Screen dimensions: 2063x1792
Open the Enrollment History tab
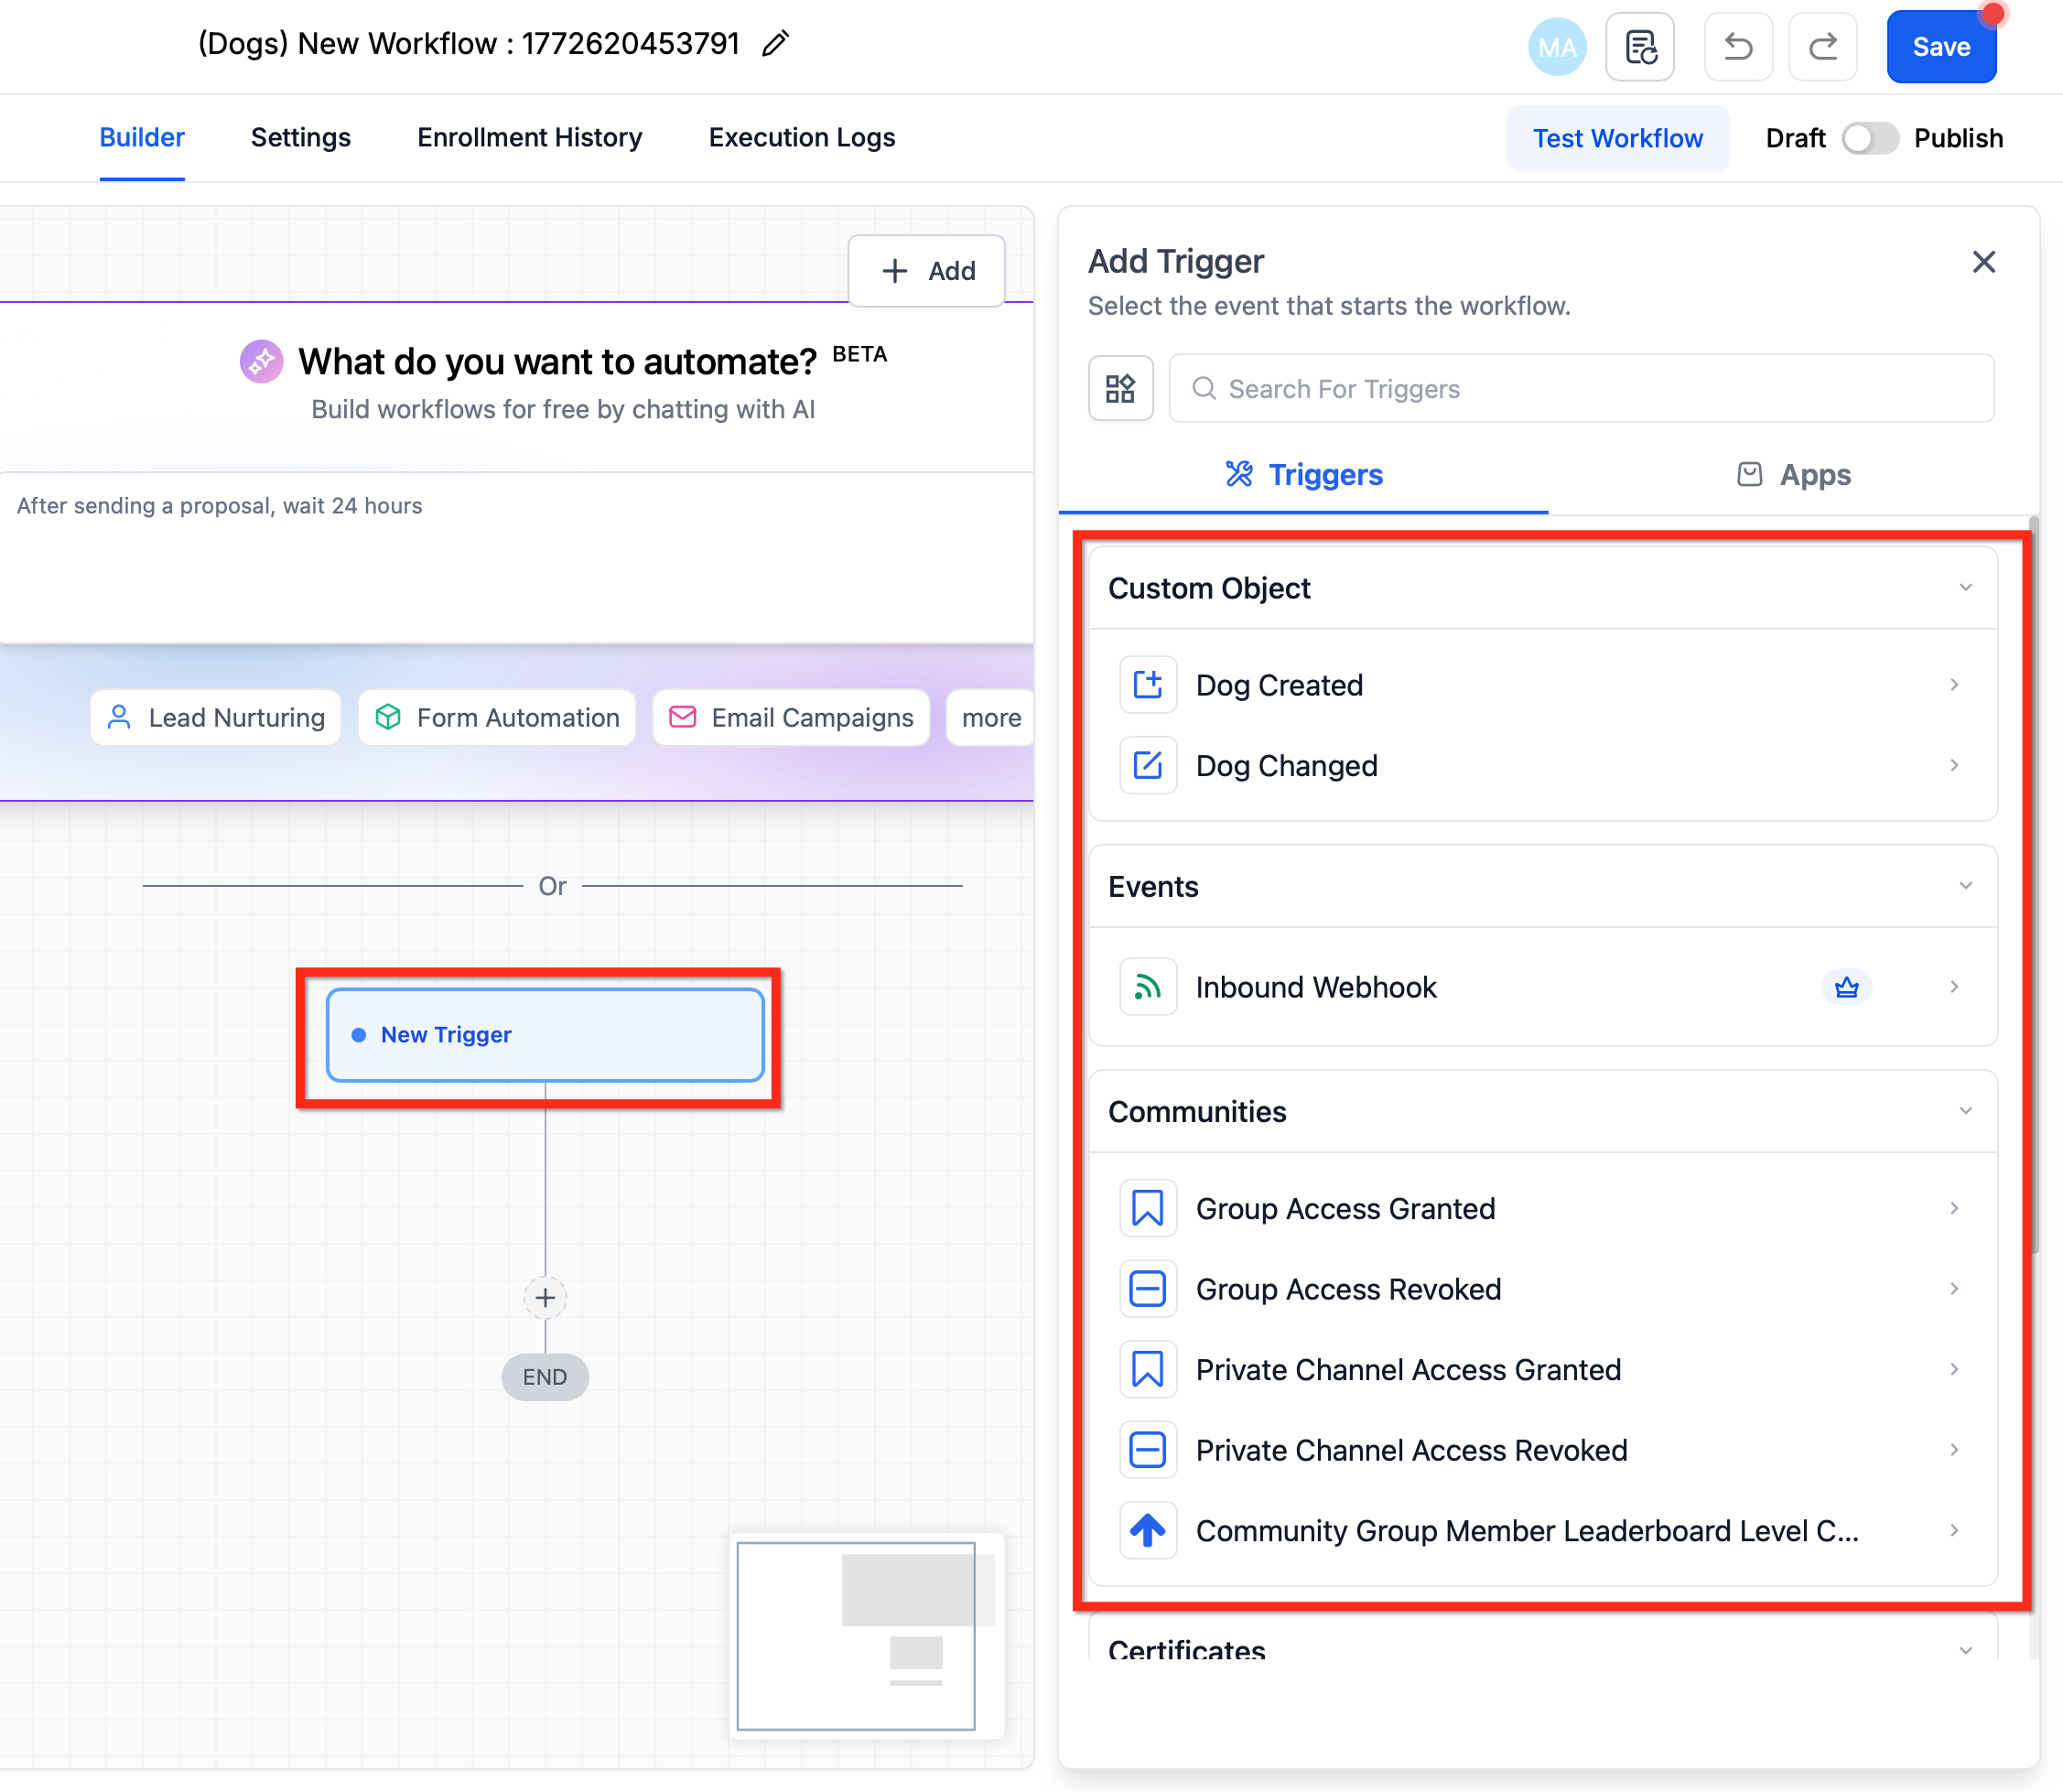pos(529,138)
